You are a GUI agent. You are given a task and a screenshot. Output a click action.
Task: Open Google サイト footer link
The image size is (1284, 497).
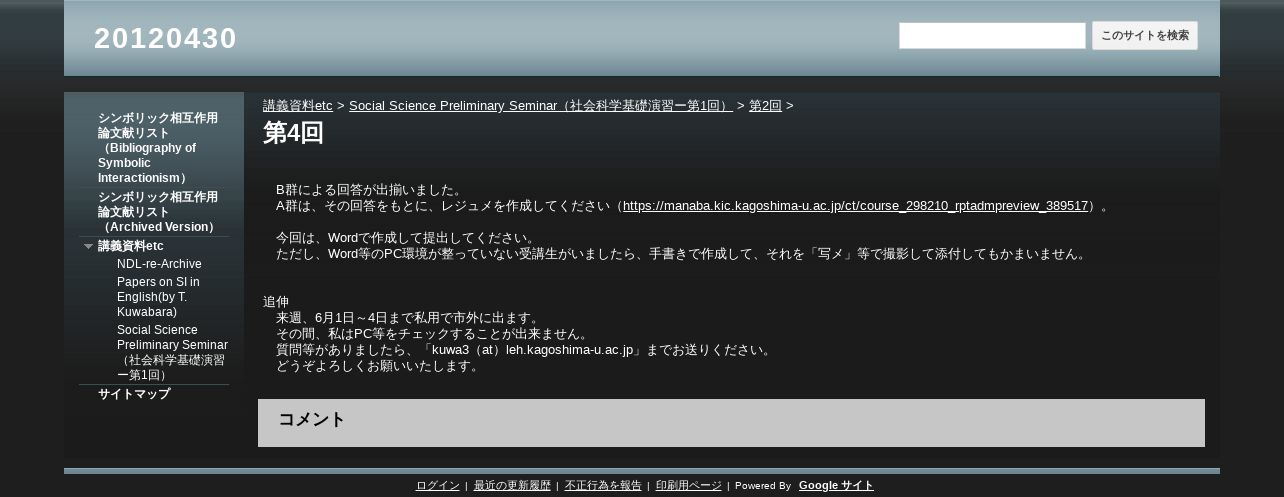tap(836, 486)
